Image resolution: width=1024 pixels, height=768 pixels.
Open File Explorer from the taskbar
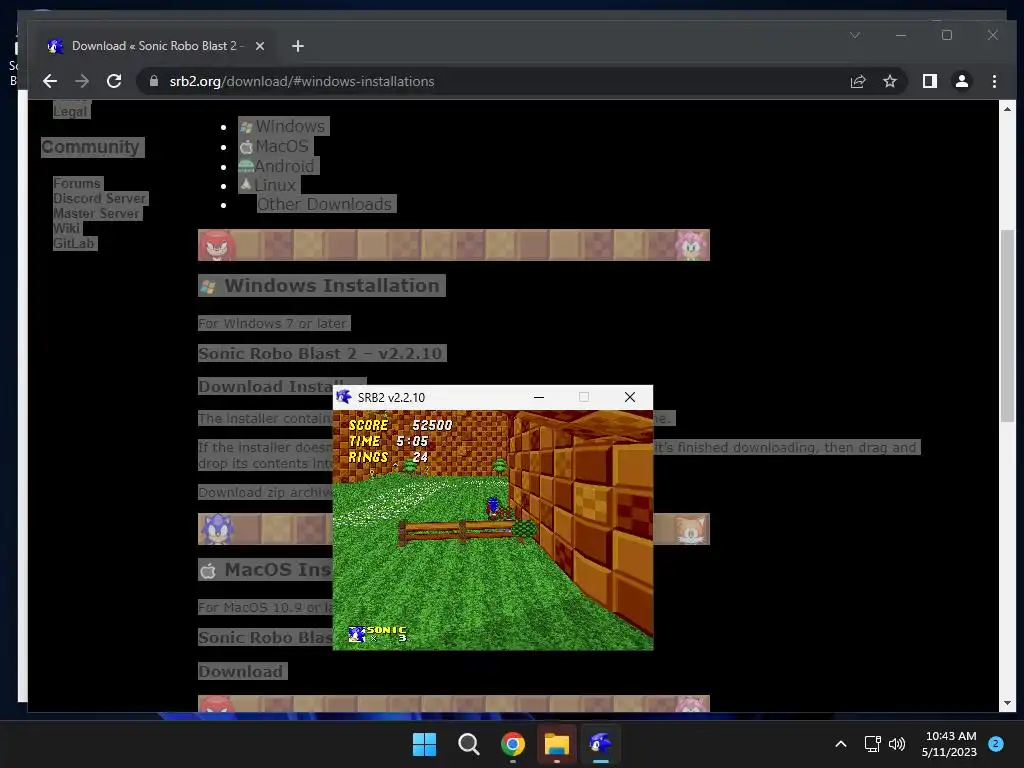pyautogui.click(x=557, y=744)
